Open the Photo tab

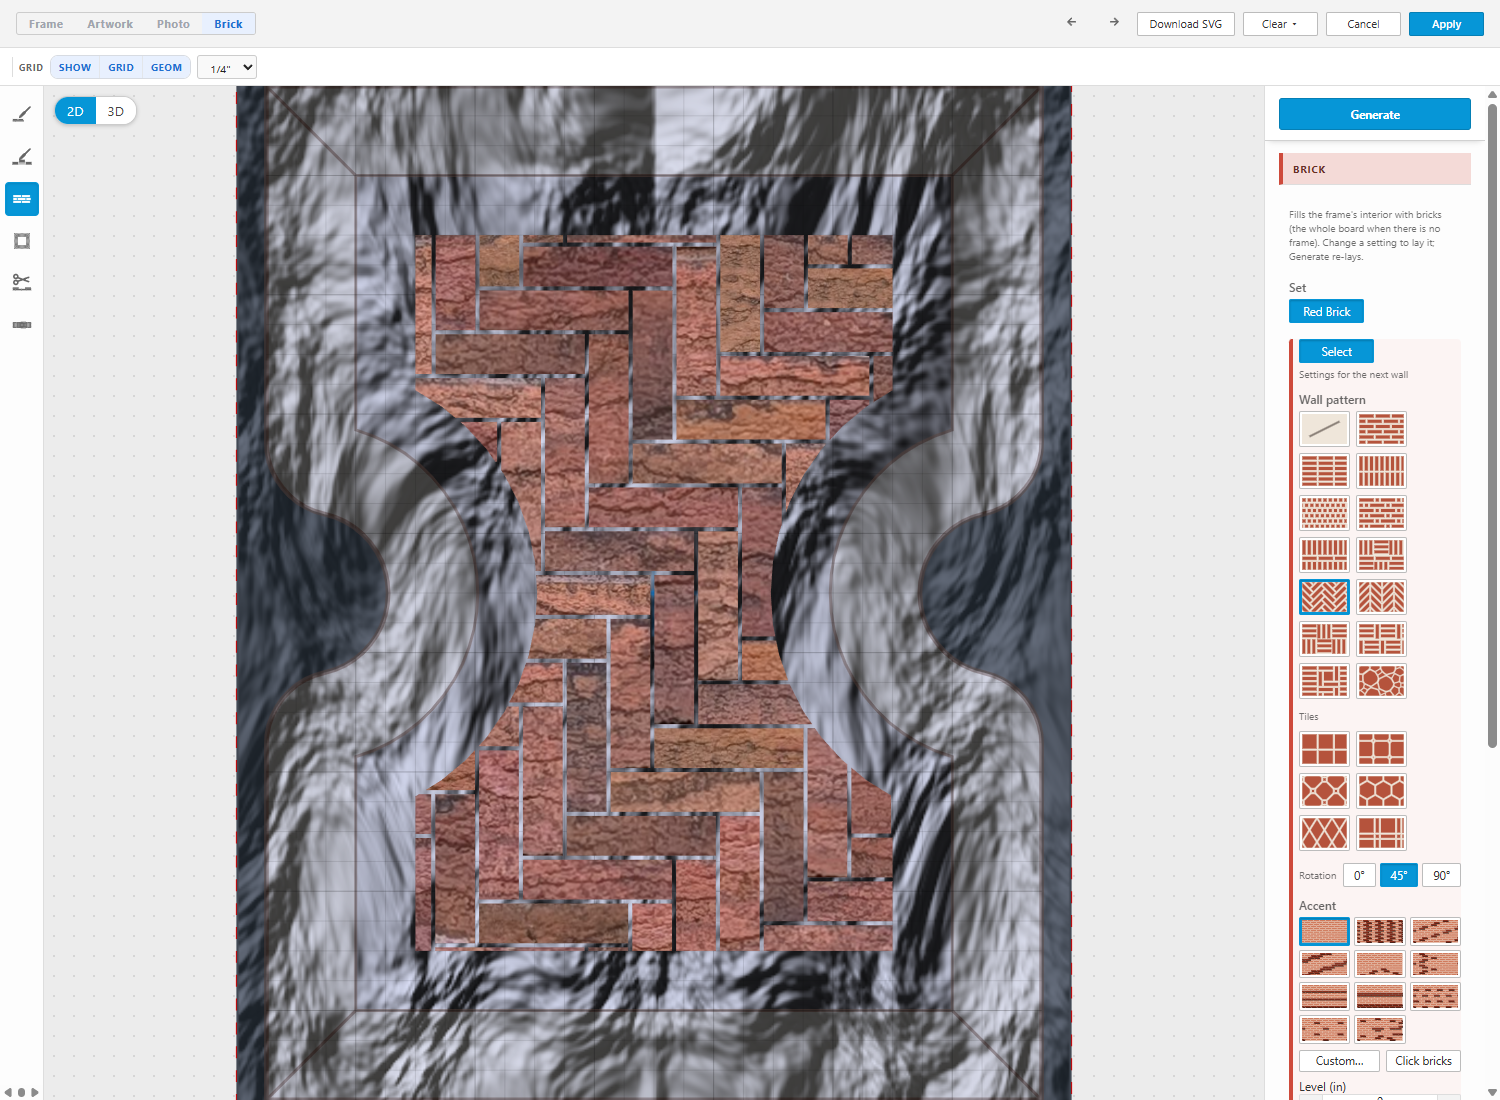point(173,24)
